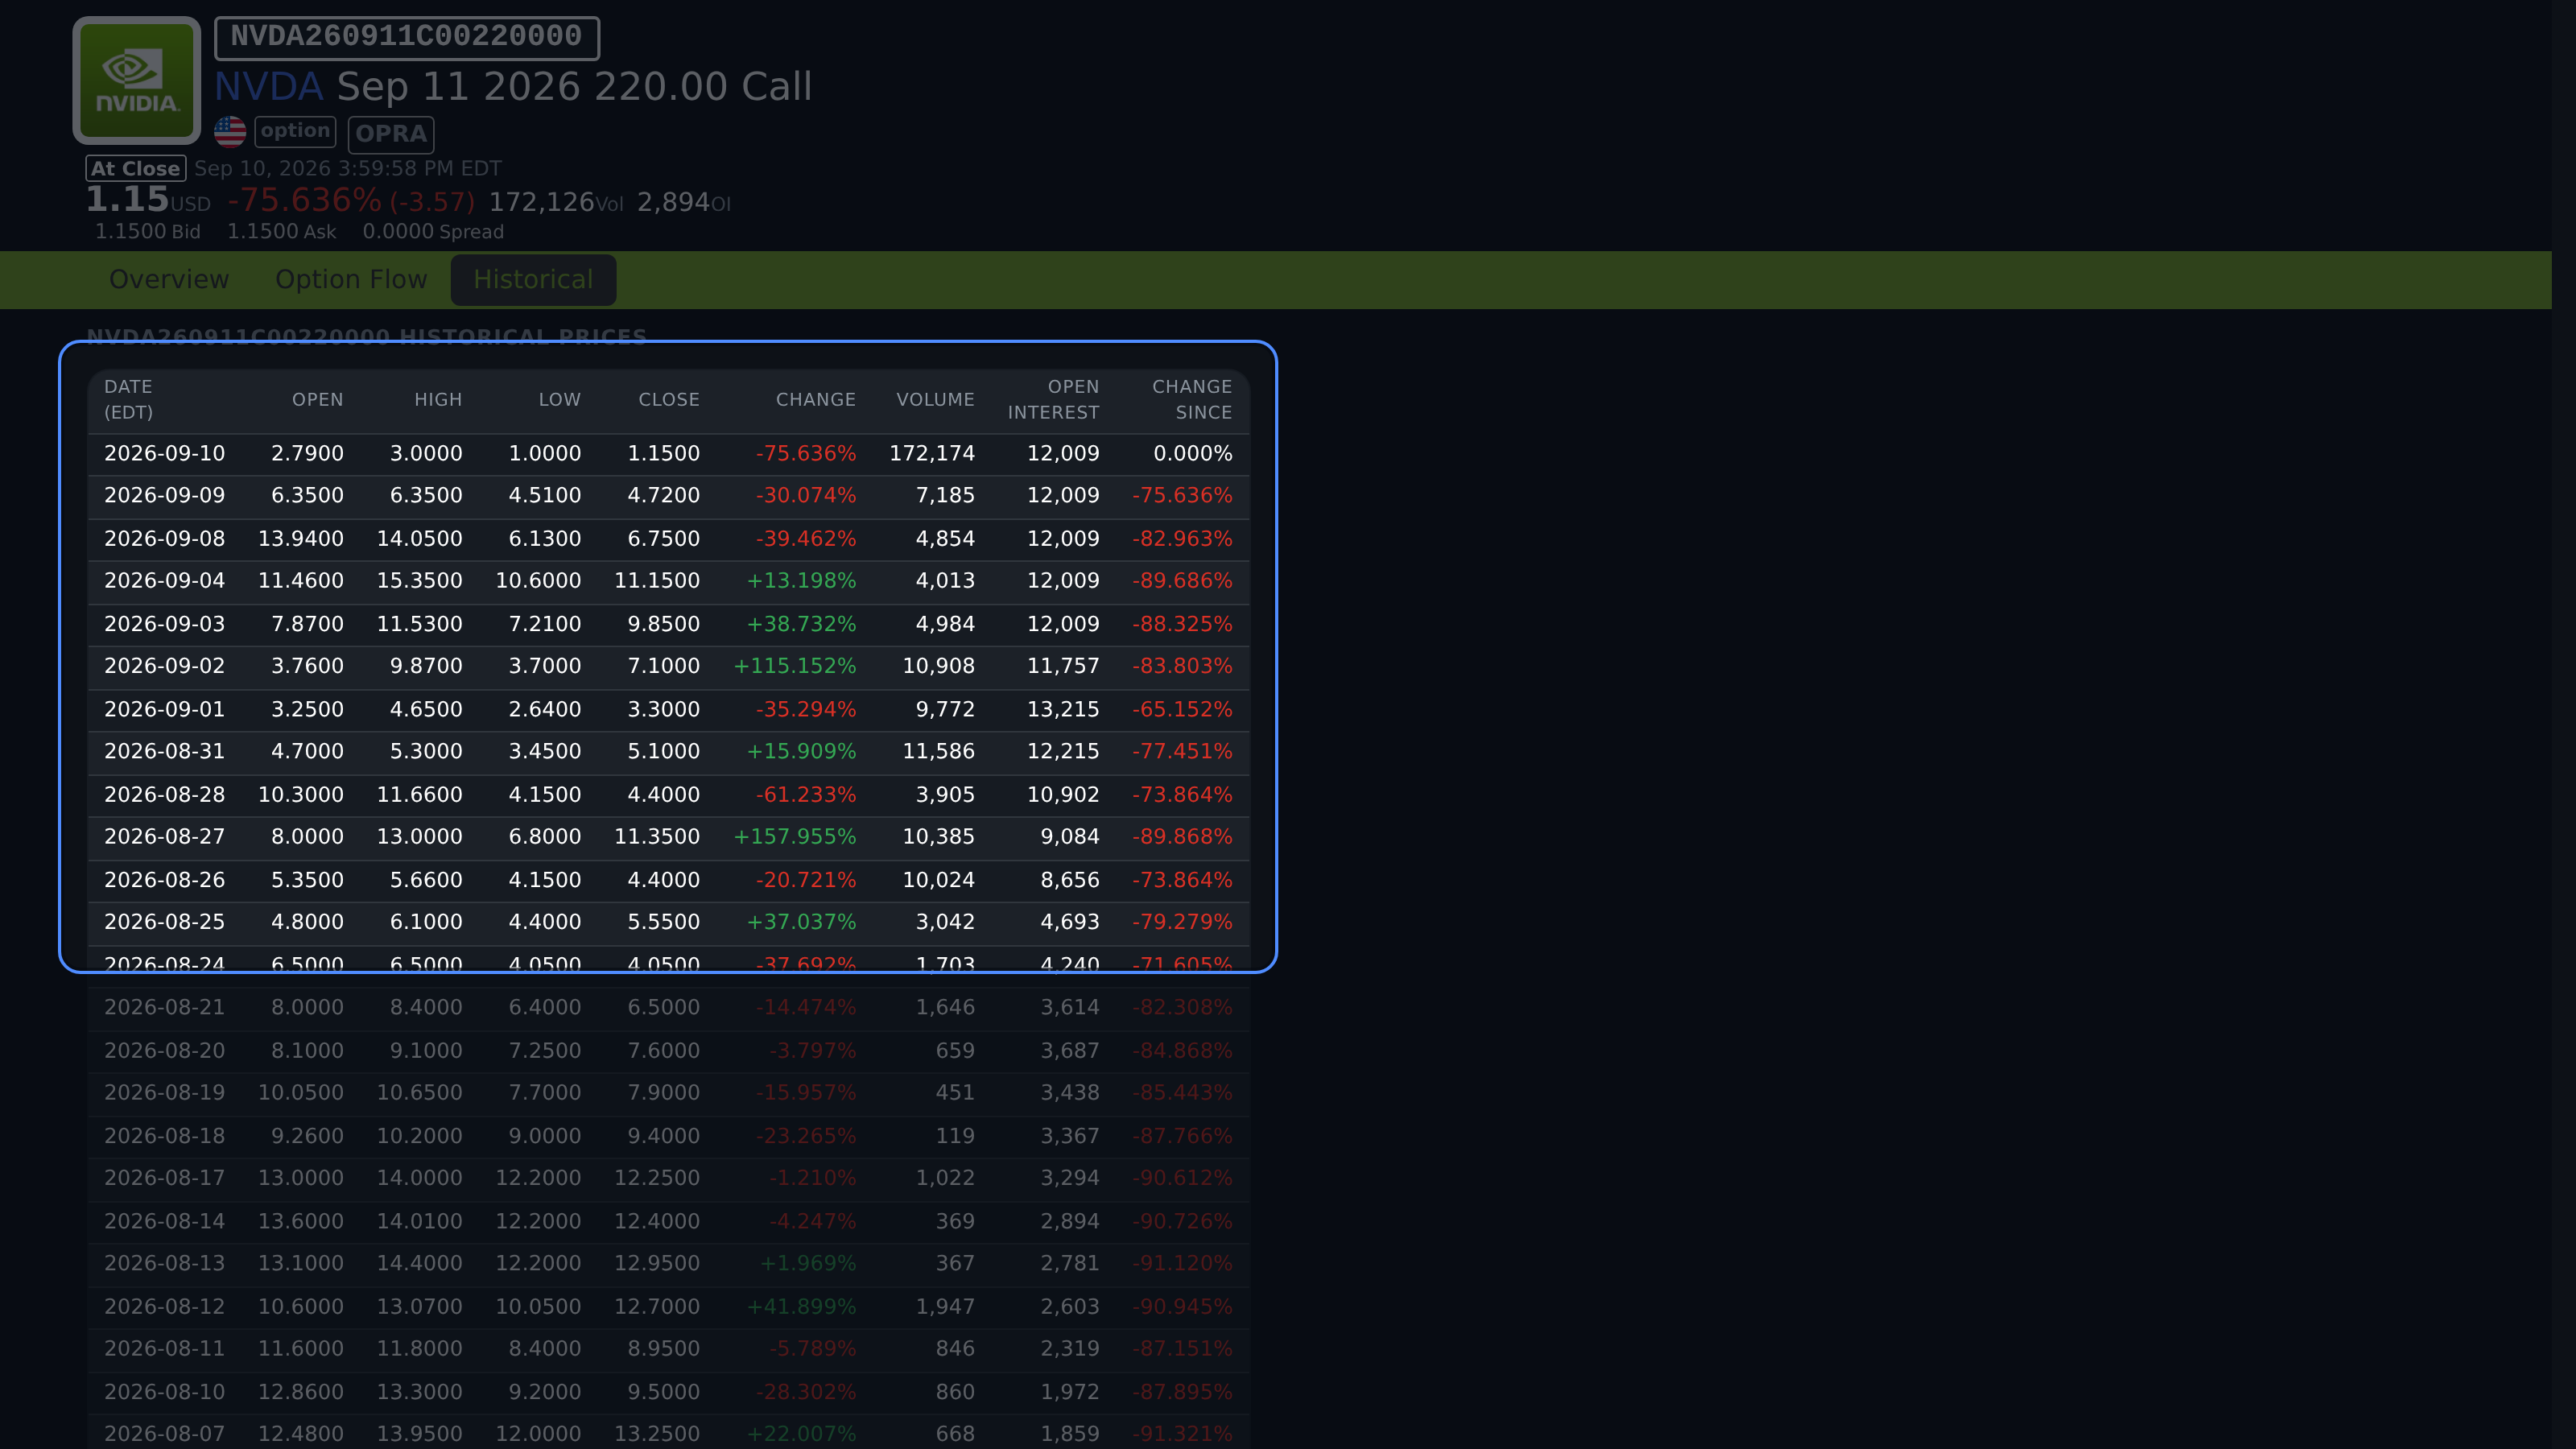Click the NVDA260911C00220000 symbol badge
The width and height of the screenshot is (2576, 1449).
(407, 37)
